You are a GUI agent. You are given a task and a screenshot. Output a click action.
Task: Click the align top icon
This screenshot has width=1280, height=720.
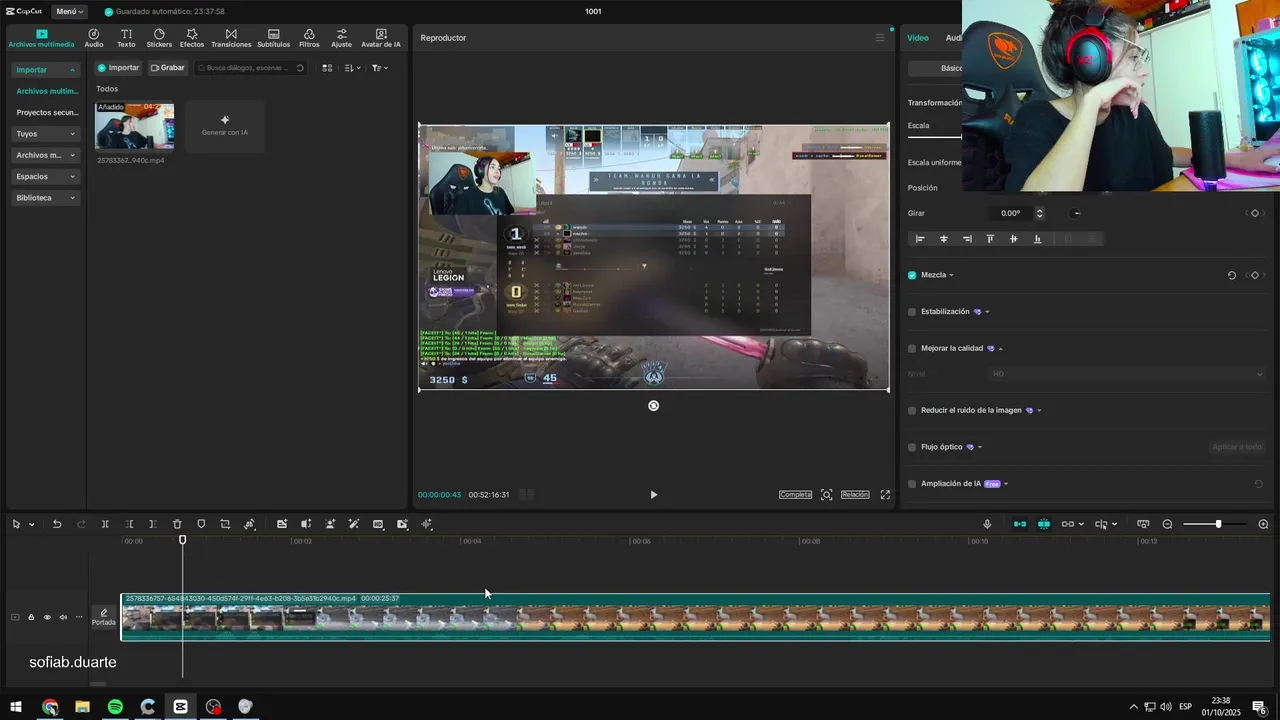click(x=990, y=239)
